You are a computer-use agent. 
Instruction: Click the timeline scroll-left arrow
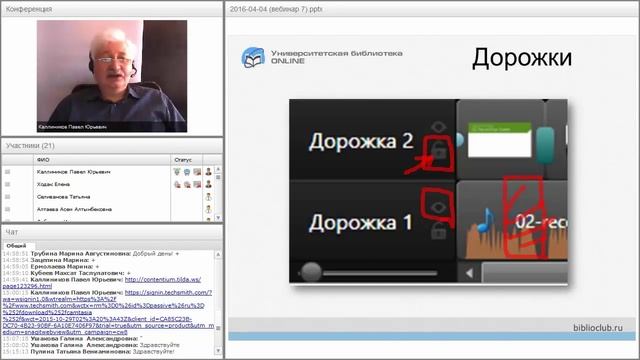(x=469, y=273)
